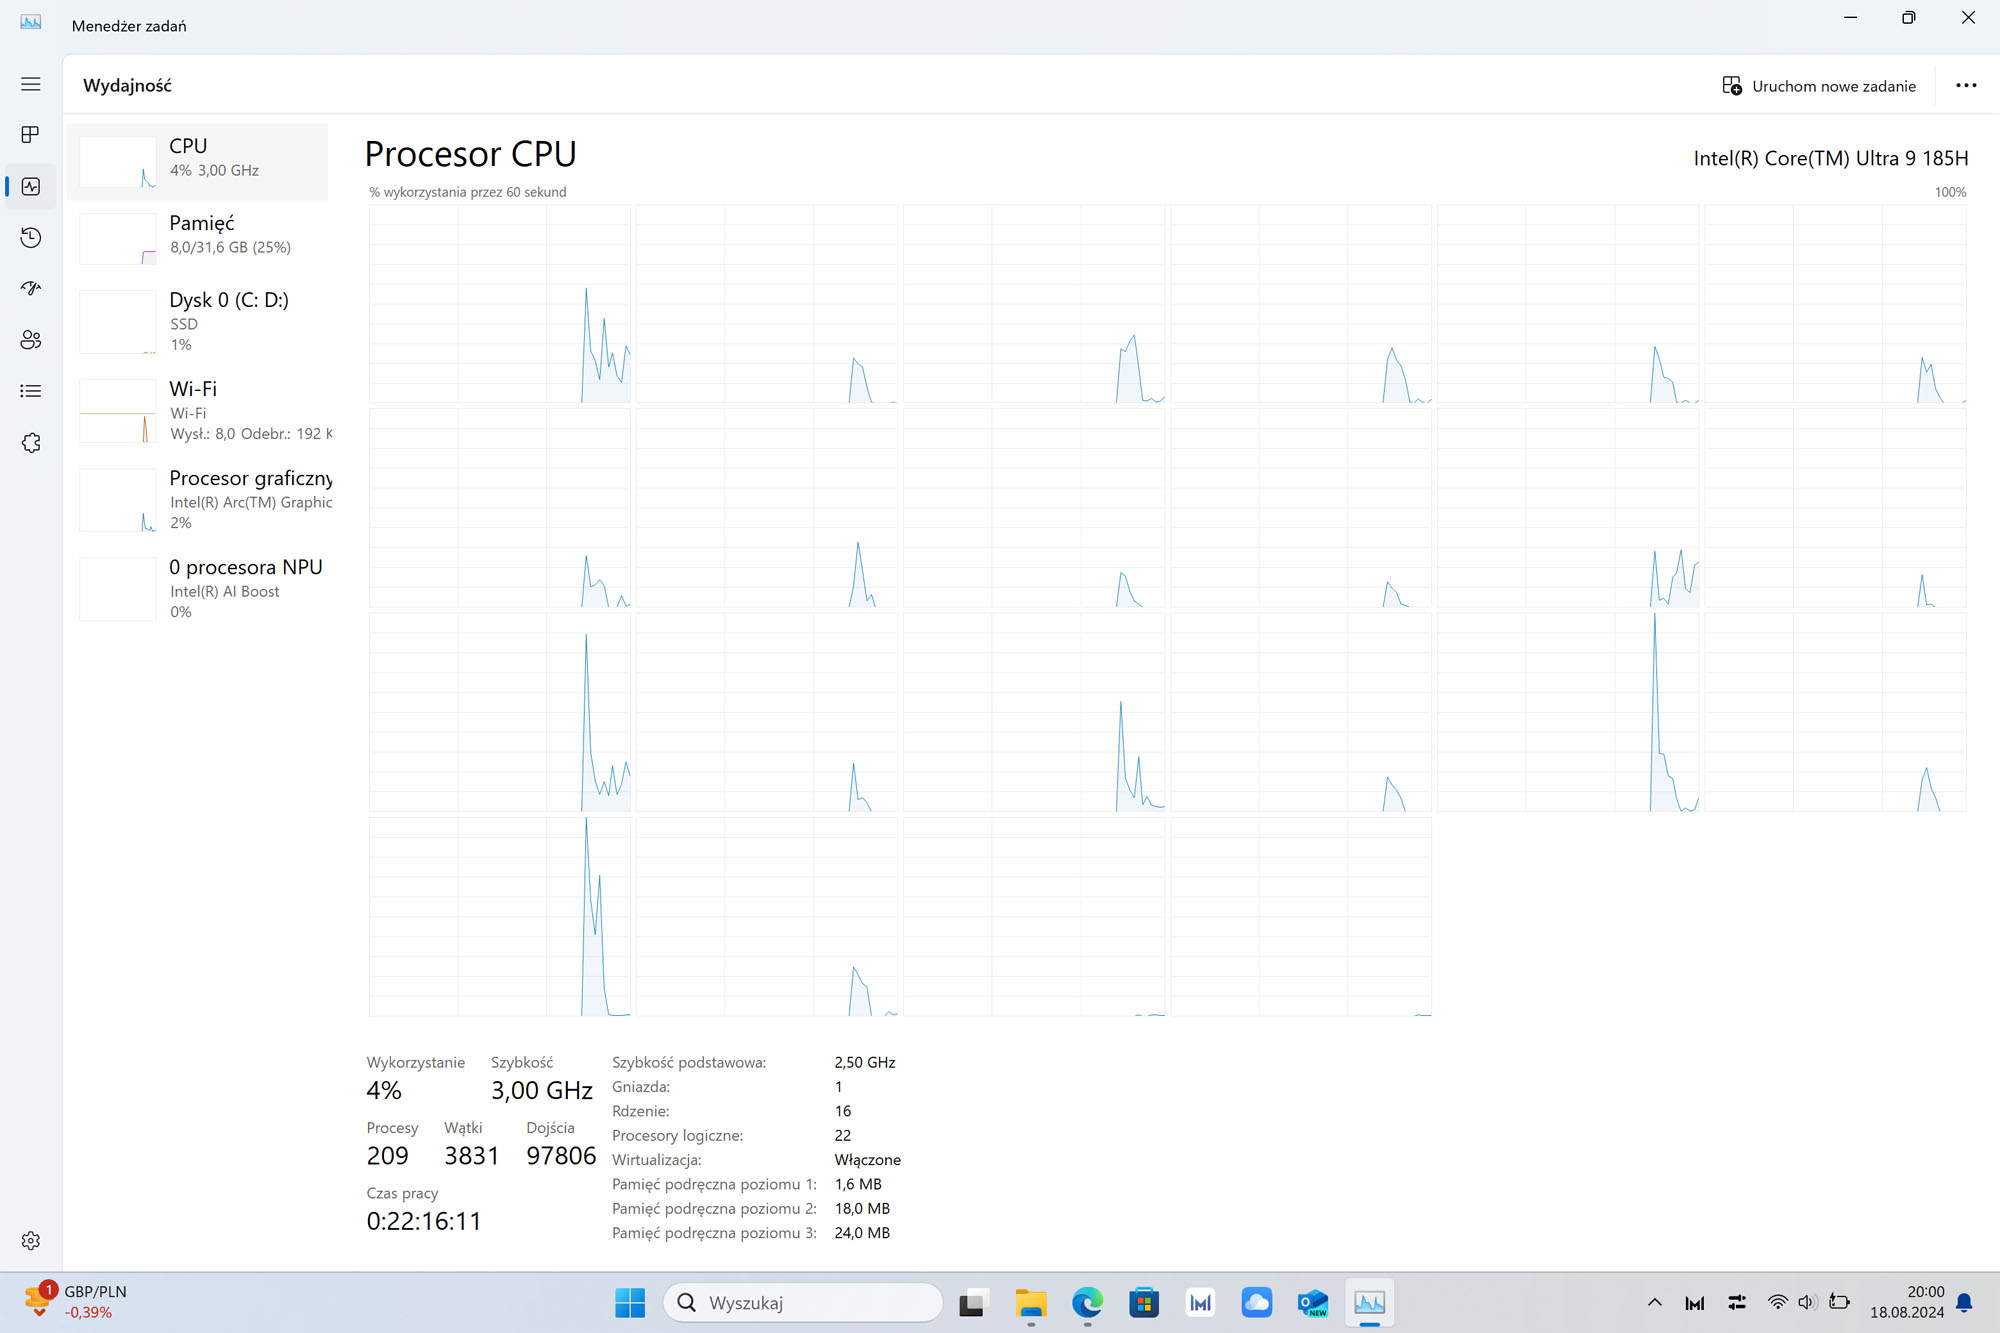Screen dimensions: 2000x1333
Task: Click the CPU mini graph thumbnail
Action: coord(118,162)
